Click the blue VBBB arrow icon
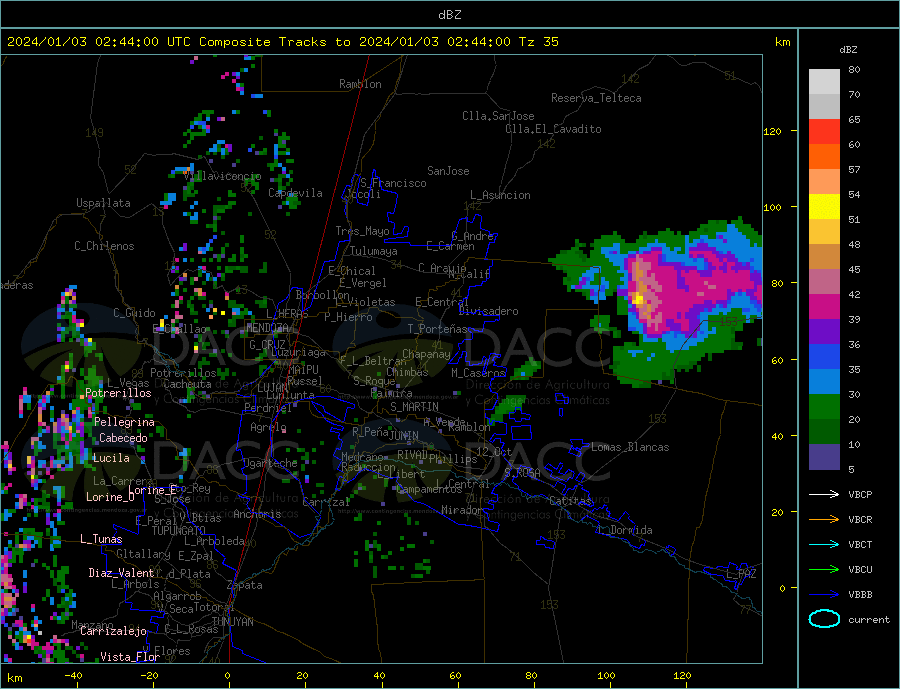This screenshot has width=900, height=689. point(824,594)
